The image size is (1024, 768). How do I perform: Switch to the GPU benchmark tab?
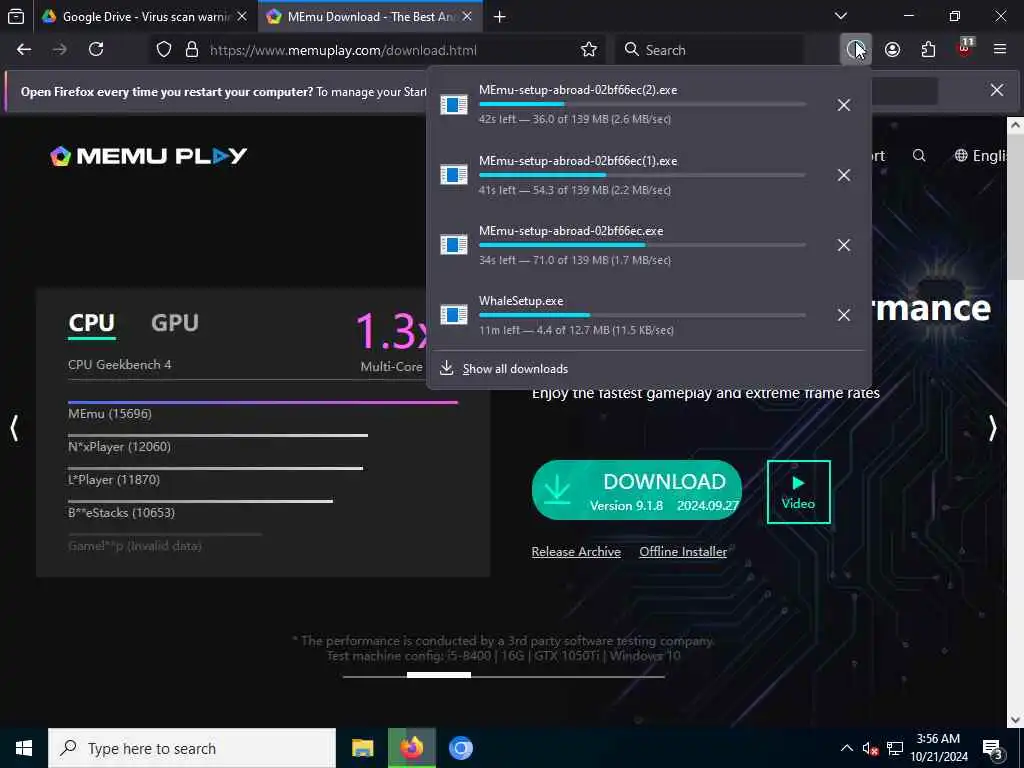[x=174, y=323]
